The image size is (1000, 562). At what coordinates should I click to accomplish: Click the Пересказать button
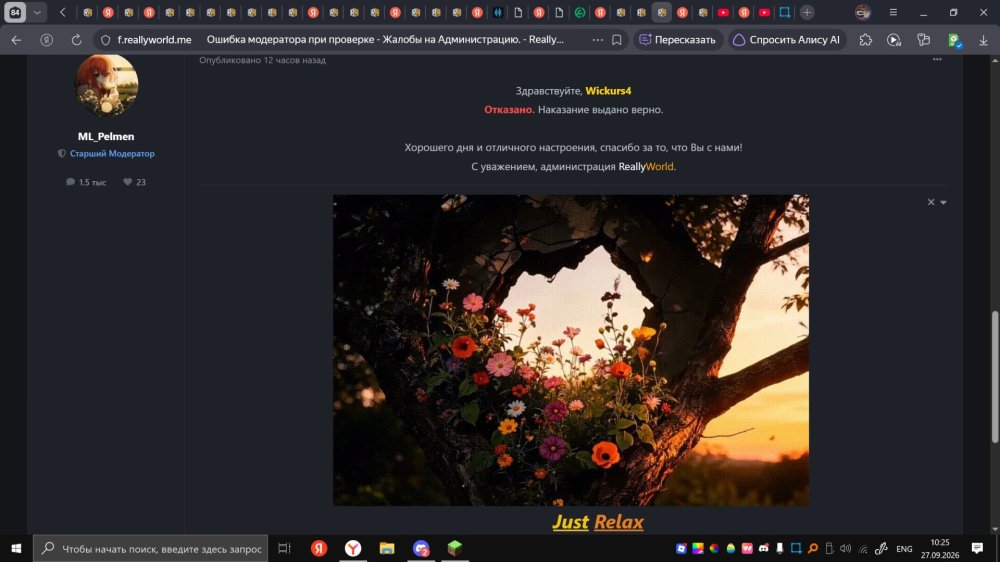pos(677,40)
